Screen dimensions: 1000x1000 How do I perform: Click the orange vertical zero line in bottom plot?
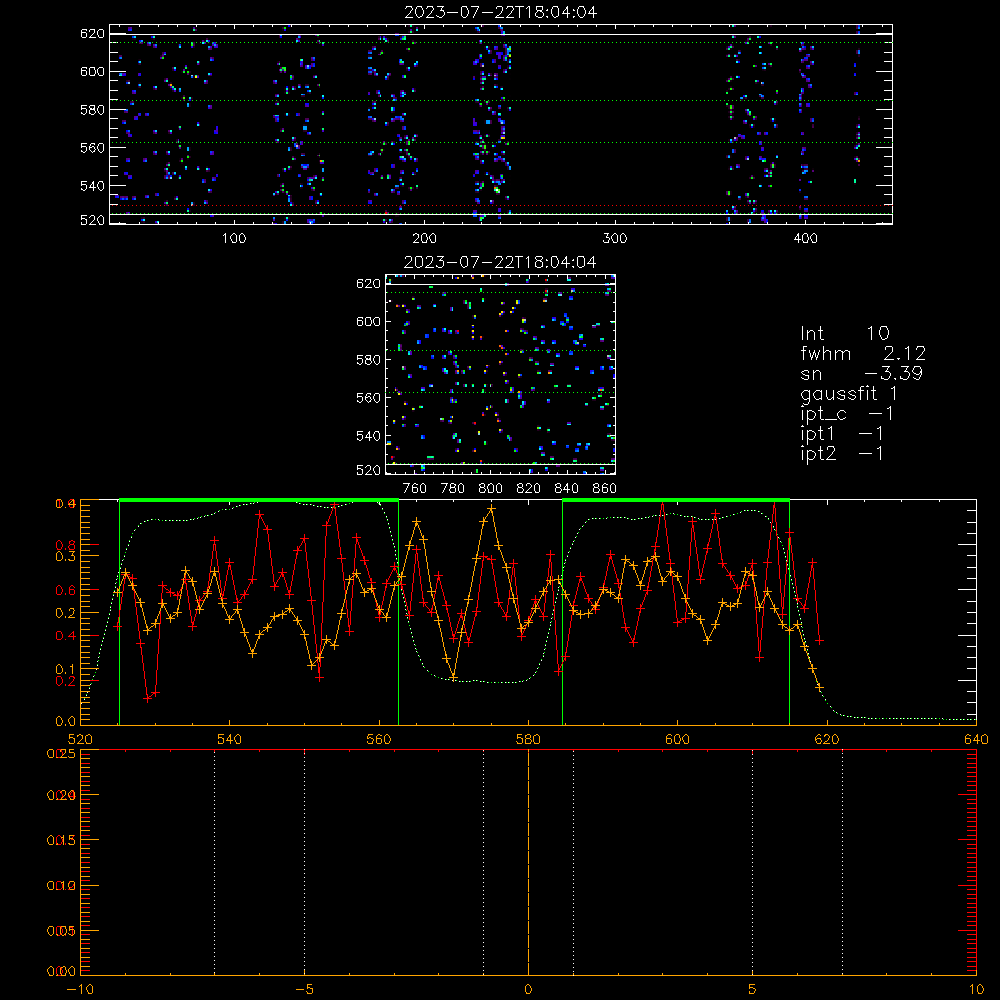[x=528, y=862]
